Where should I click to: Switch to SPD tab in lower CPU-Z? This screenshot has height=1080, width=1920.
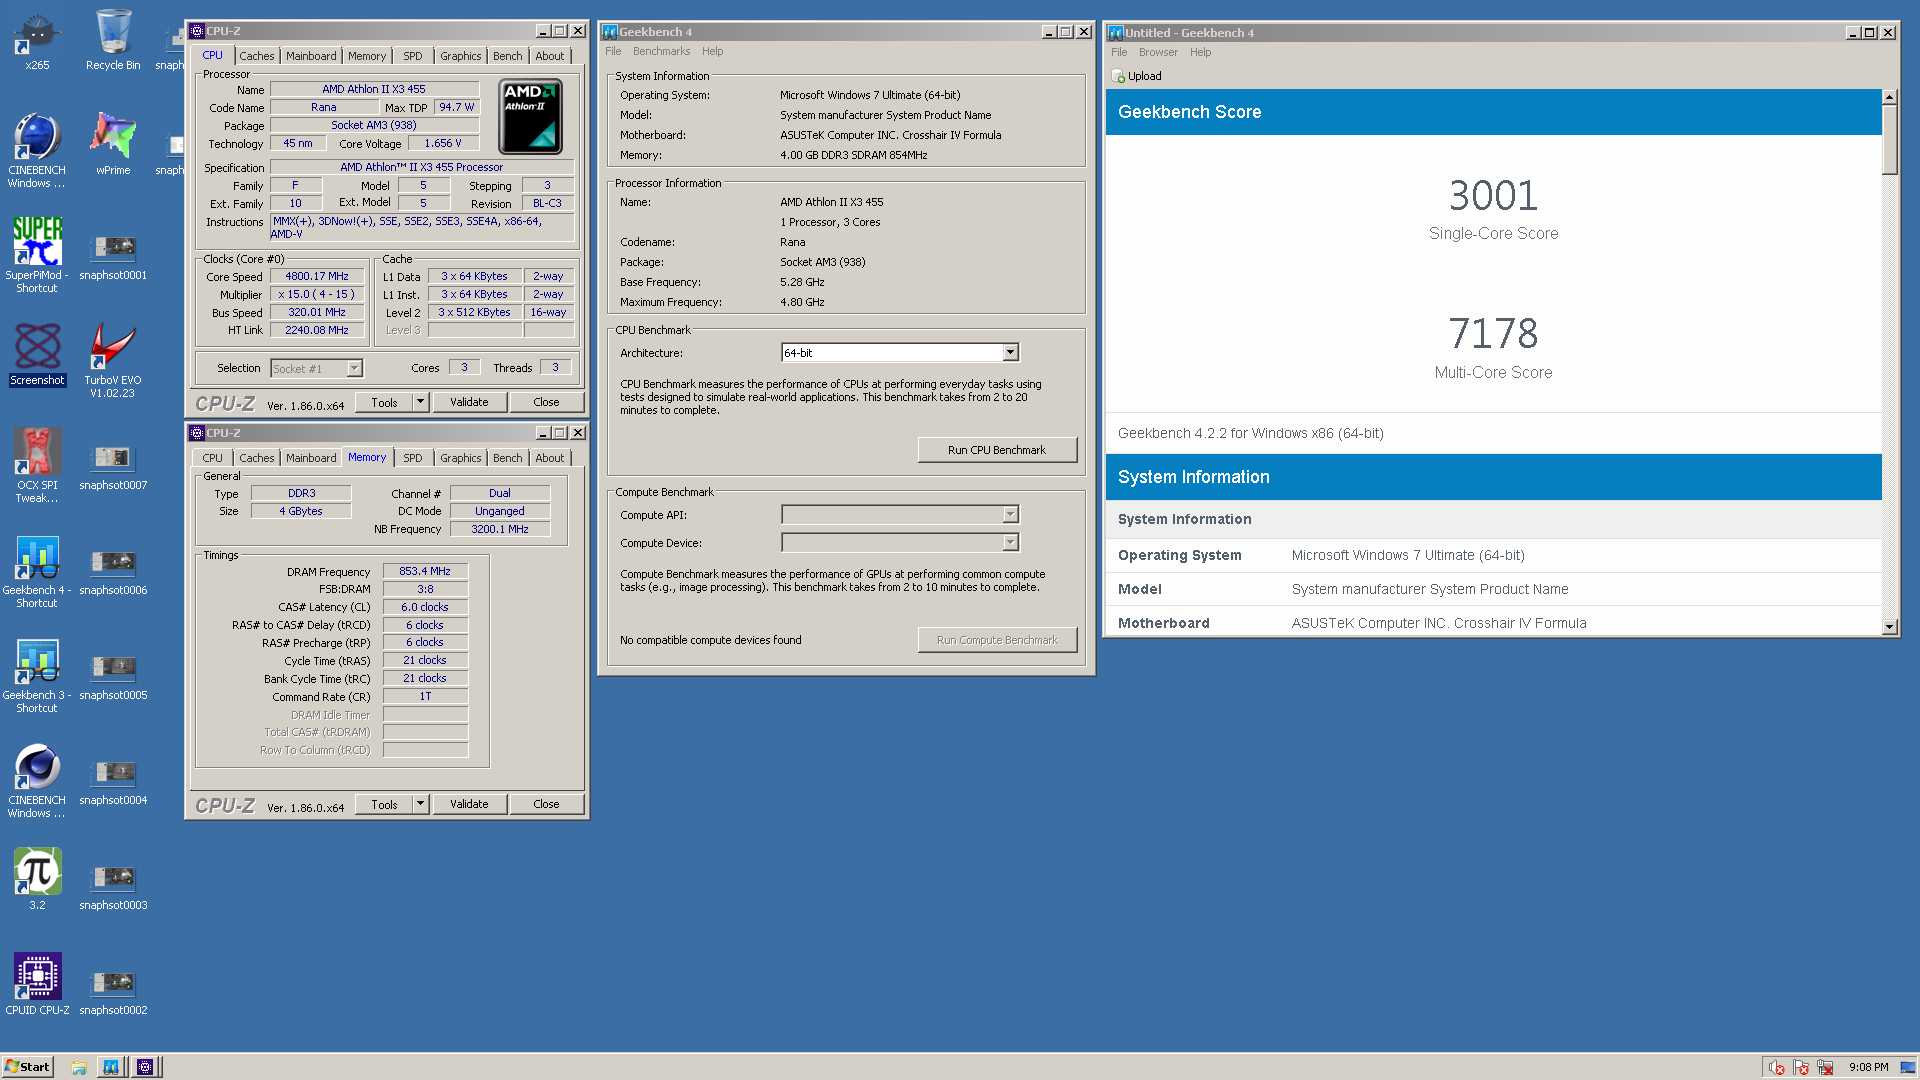(412, 458)
